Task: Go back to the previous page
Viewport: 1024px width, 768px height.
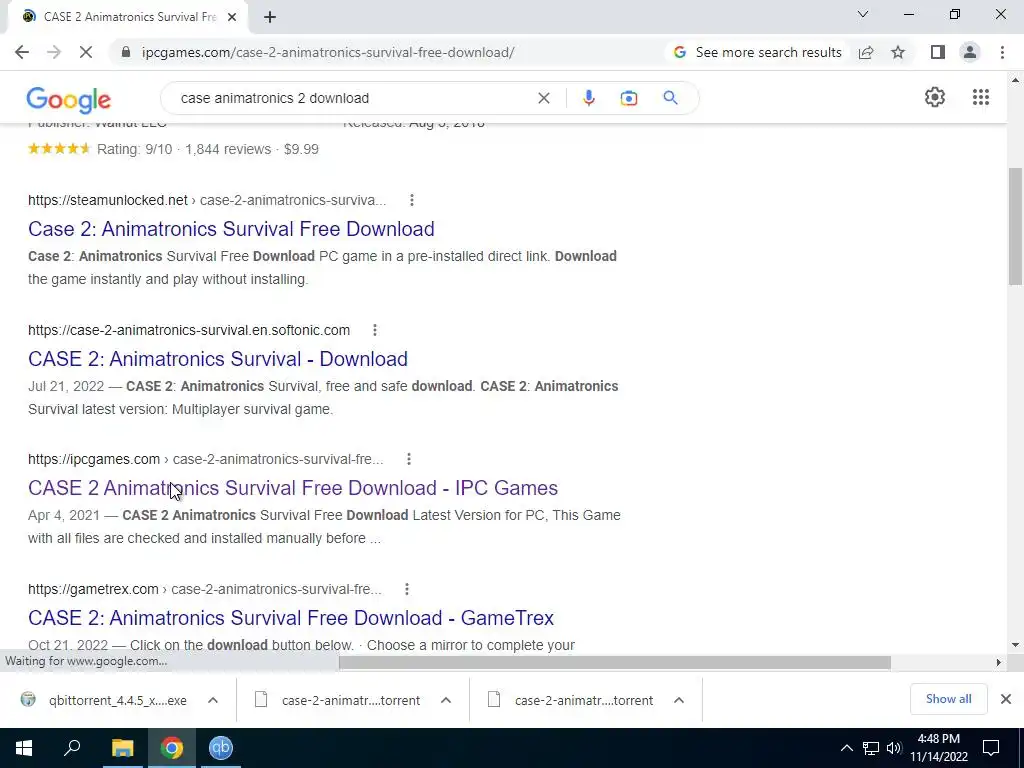Action: coord(22,52)
